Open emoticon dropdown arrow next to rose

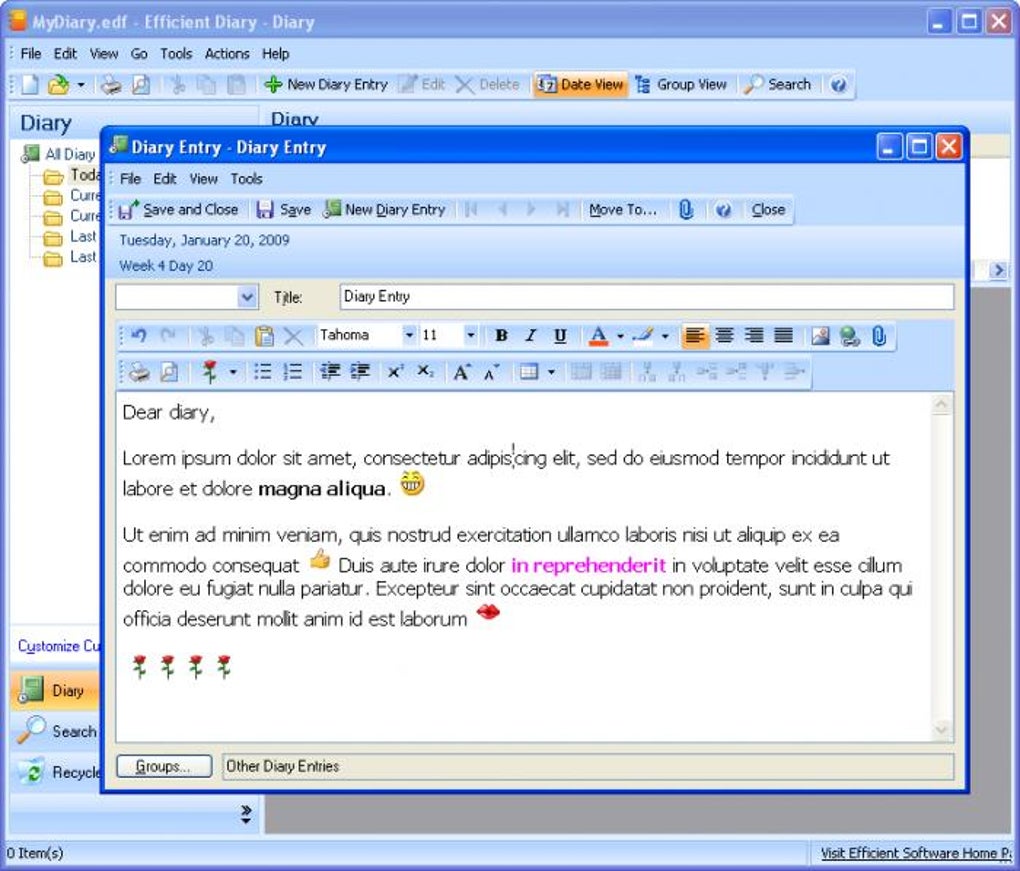coord(233,373)
